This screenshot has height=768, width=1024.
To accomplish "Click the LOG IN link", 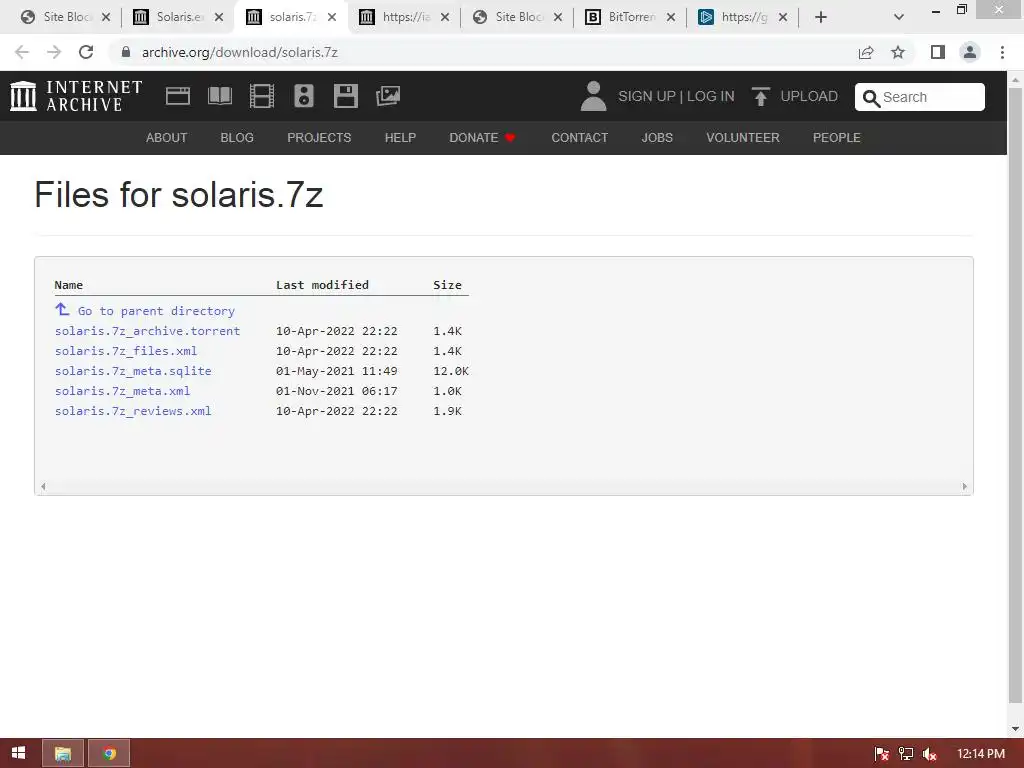I will click(x=711, y=97).
